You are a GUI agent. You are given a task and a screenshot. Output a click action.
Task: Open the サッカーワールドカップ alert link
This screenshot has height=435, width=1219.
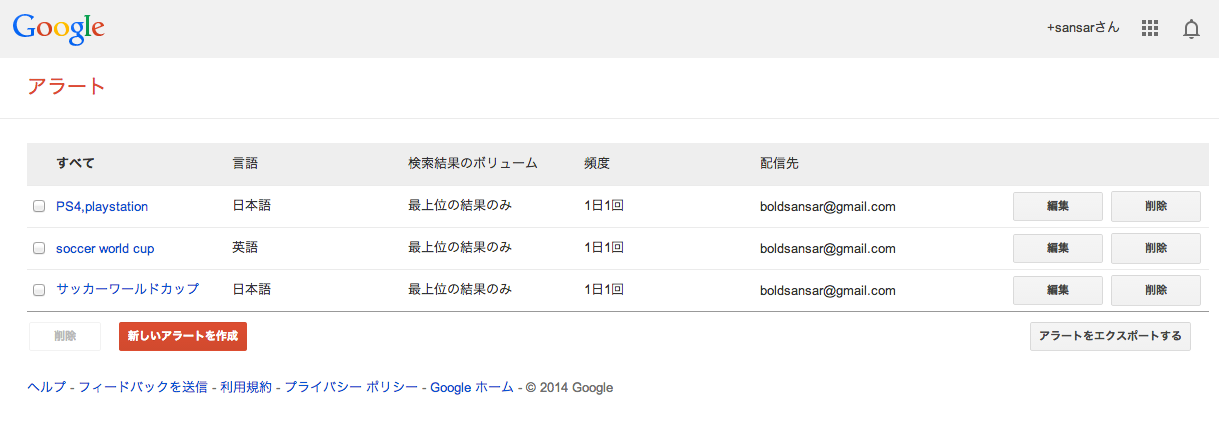(127, 290)
